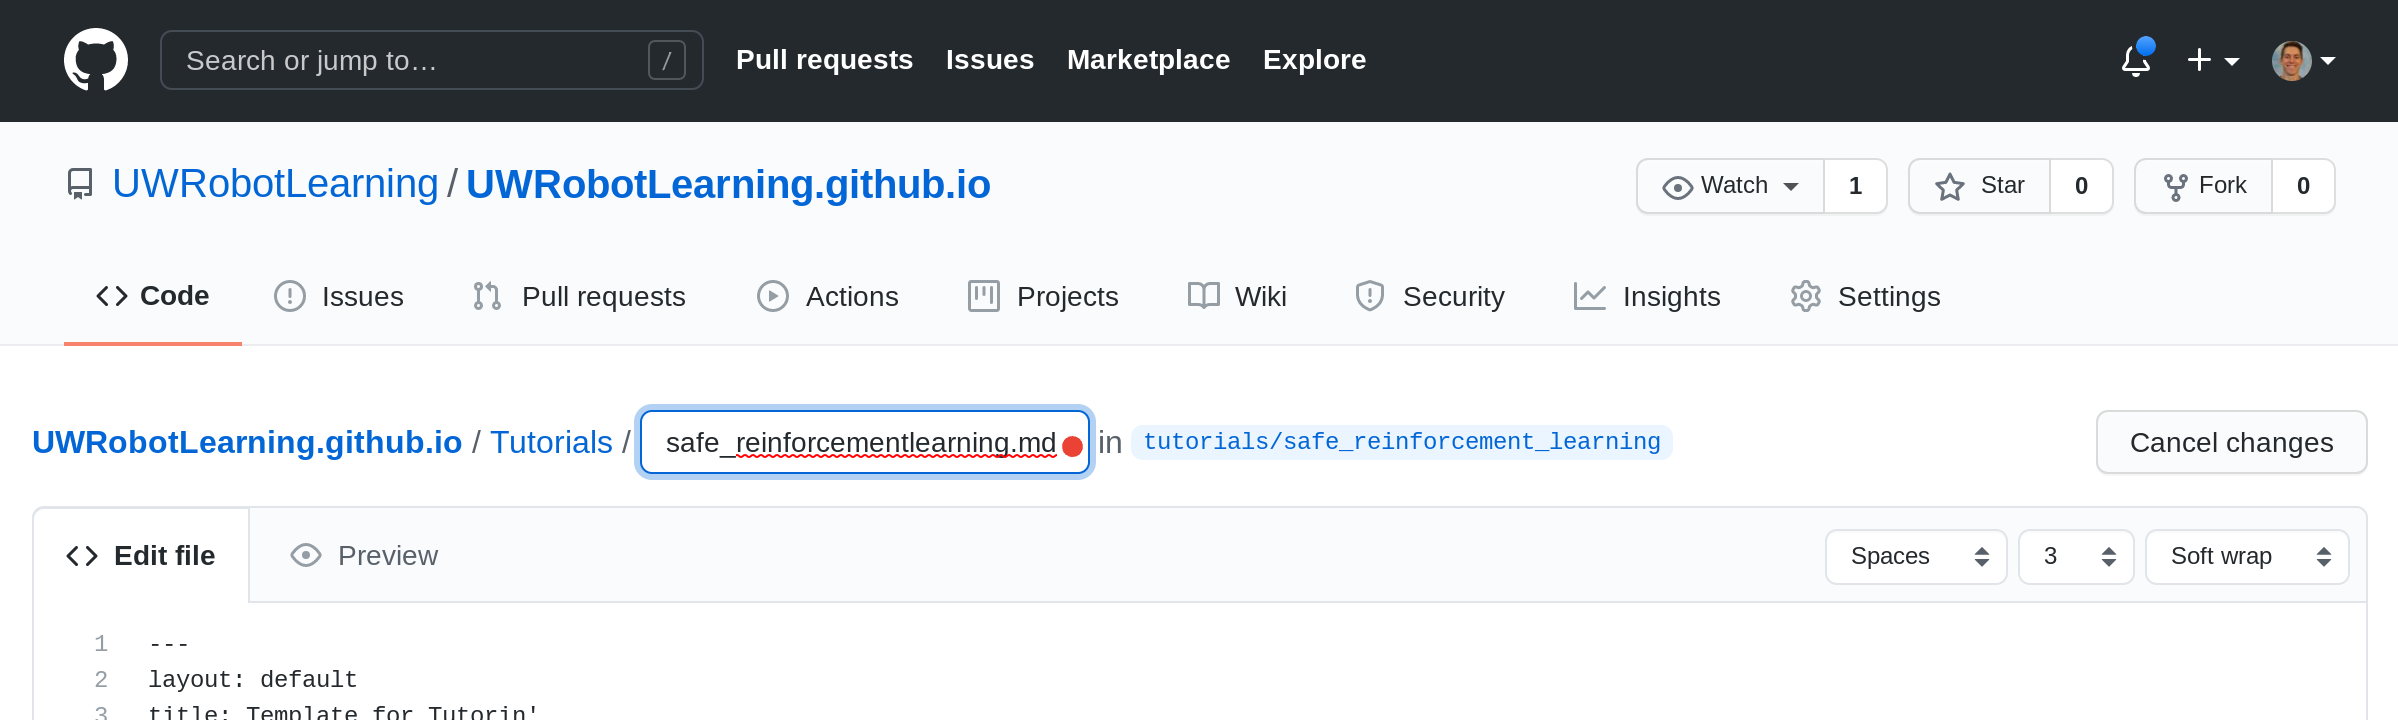Screen dimensions: 2398x720
Task: View stargazers count 0
Action: [2081, 186]
